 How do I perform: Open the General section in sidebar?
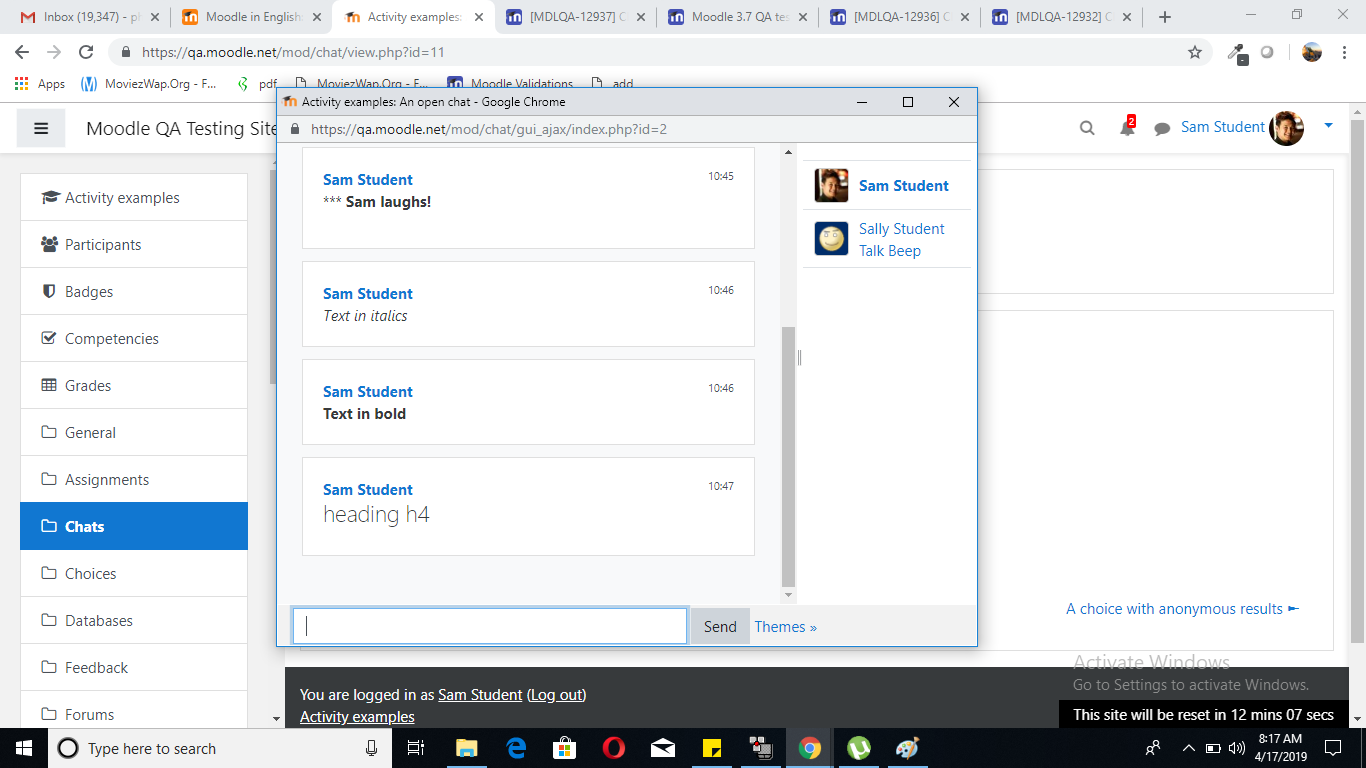click(134, 432)
